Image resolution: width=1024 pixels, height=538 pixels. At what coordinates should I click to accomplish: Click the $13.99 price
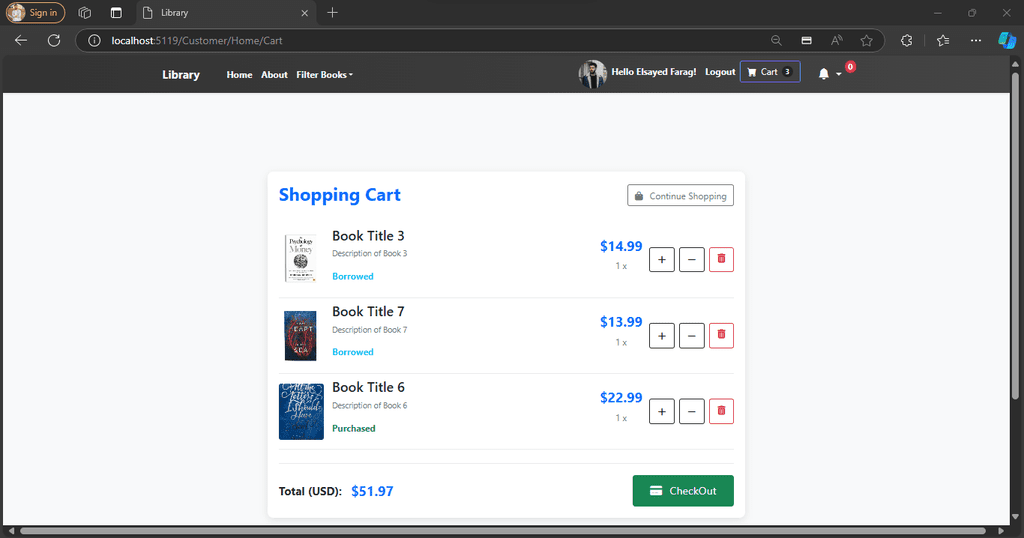pyautogui.click(x=621, y=322)
